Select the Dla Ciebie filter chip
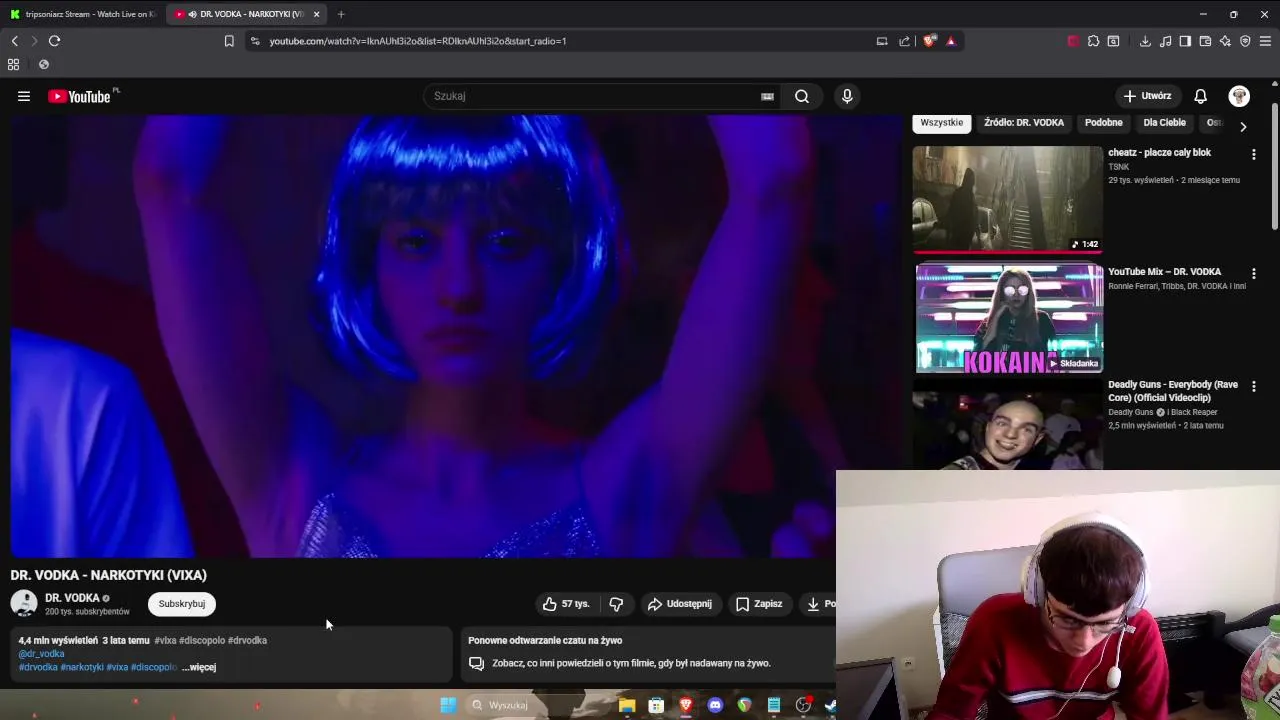Image resolution: width=1280 pixels, height=720 pixels. [1164, 123]
